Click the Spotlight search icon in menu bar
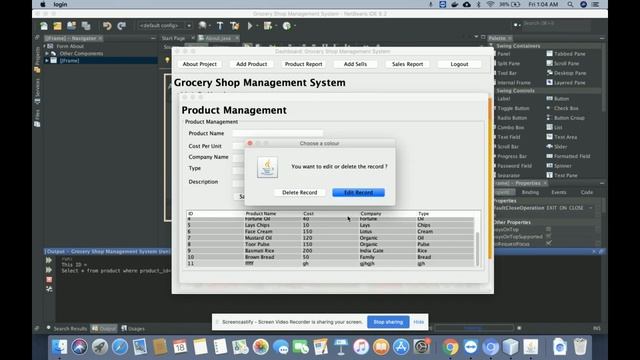Viewport: 640px width, 360px height. [x=570, y=4]
